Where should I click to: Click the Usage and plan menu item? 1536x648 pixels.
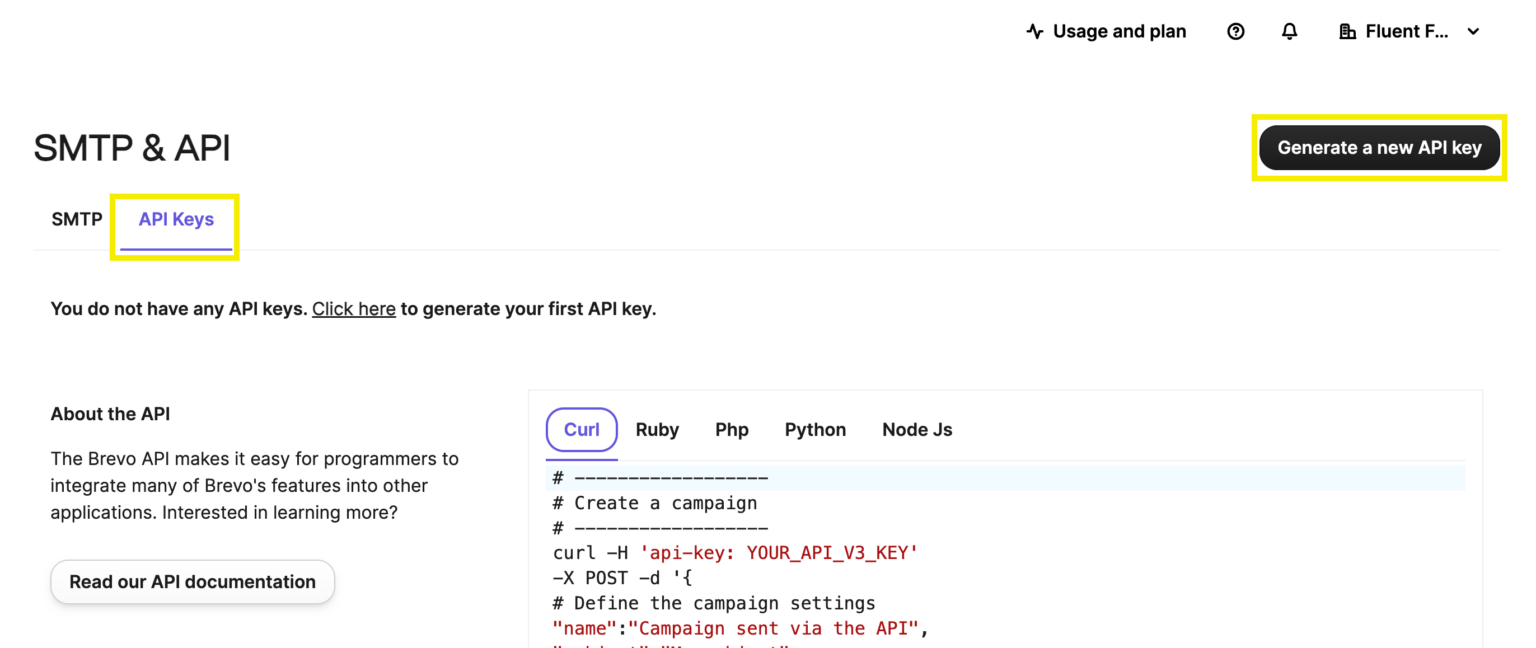[x=1119, y=31]
